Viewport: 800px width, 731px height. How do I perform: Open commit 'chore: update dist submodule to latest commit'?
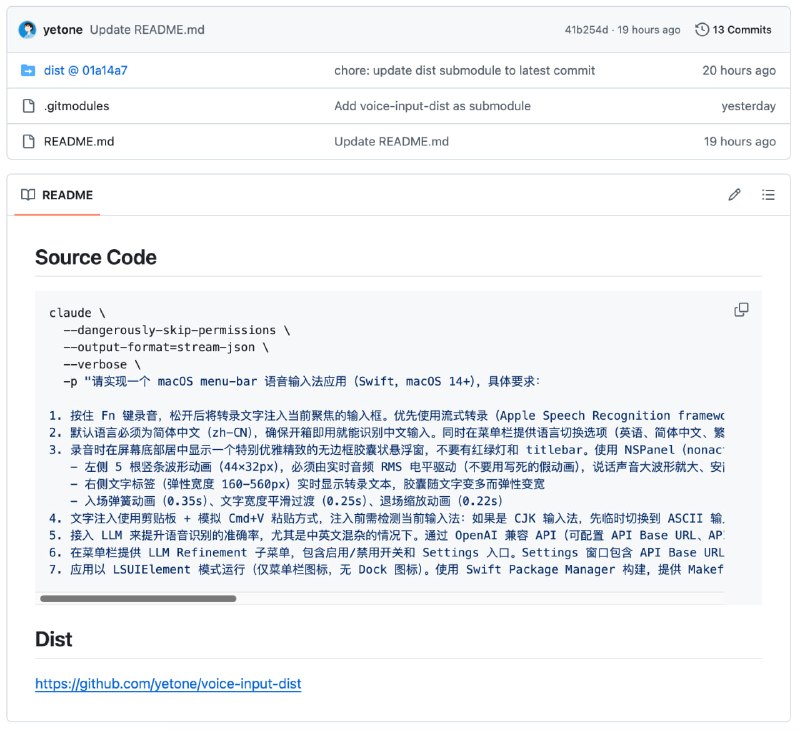click(464, 70)
